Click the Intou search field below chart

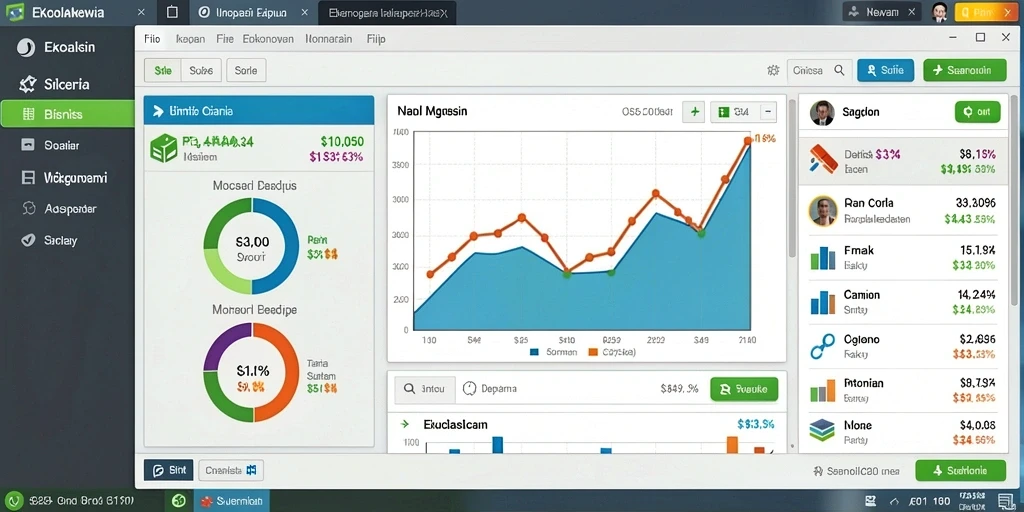424,389
